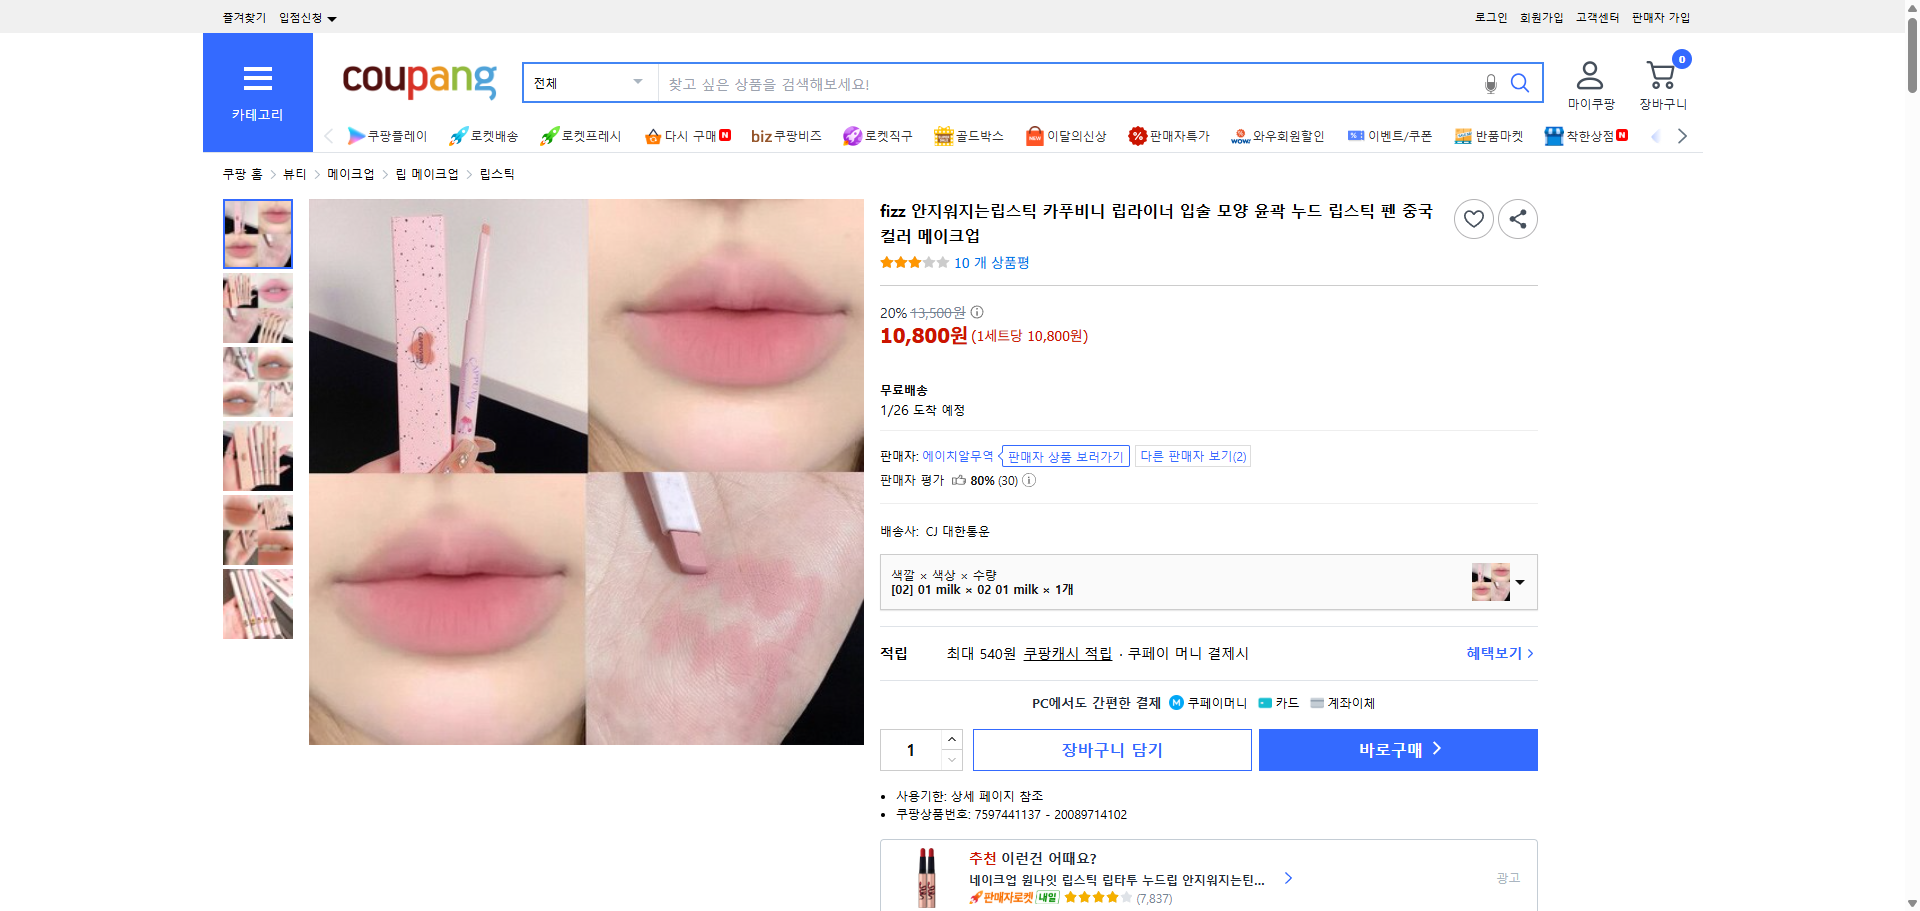1920x911 pixels.
Task: Click the voice search microphone icon
Action: (x=1490, y=84)
